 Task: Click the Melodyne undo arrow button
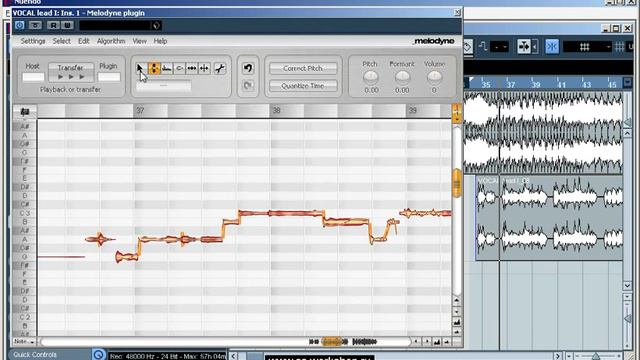tap(248, 68)
